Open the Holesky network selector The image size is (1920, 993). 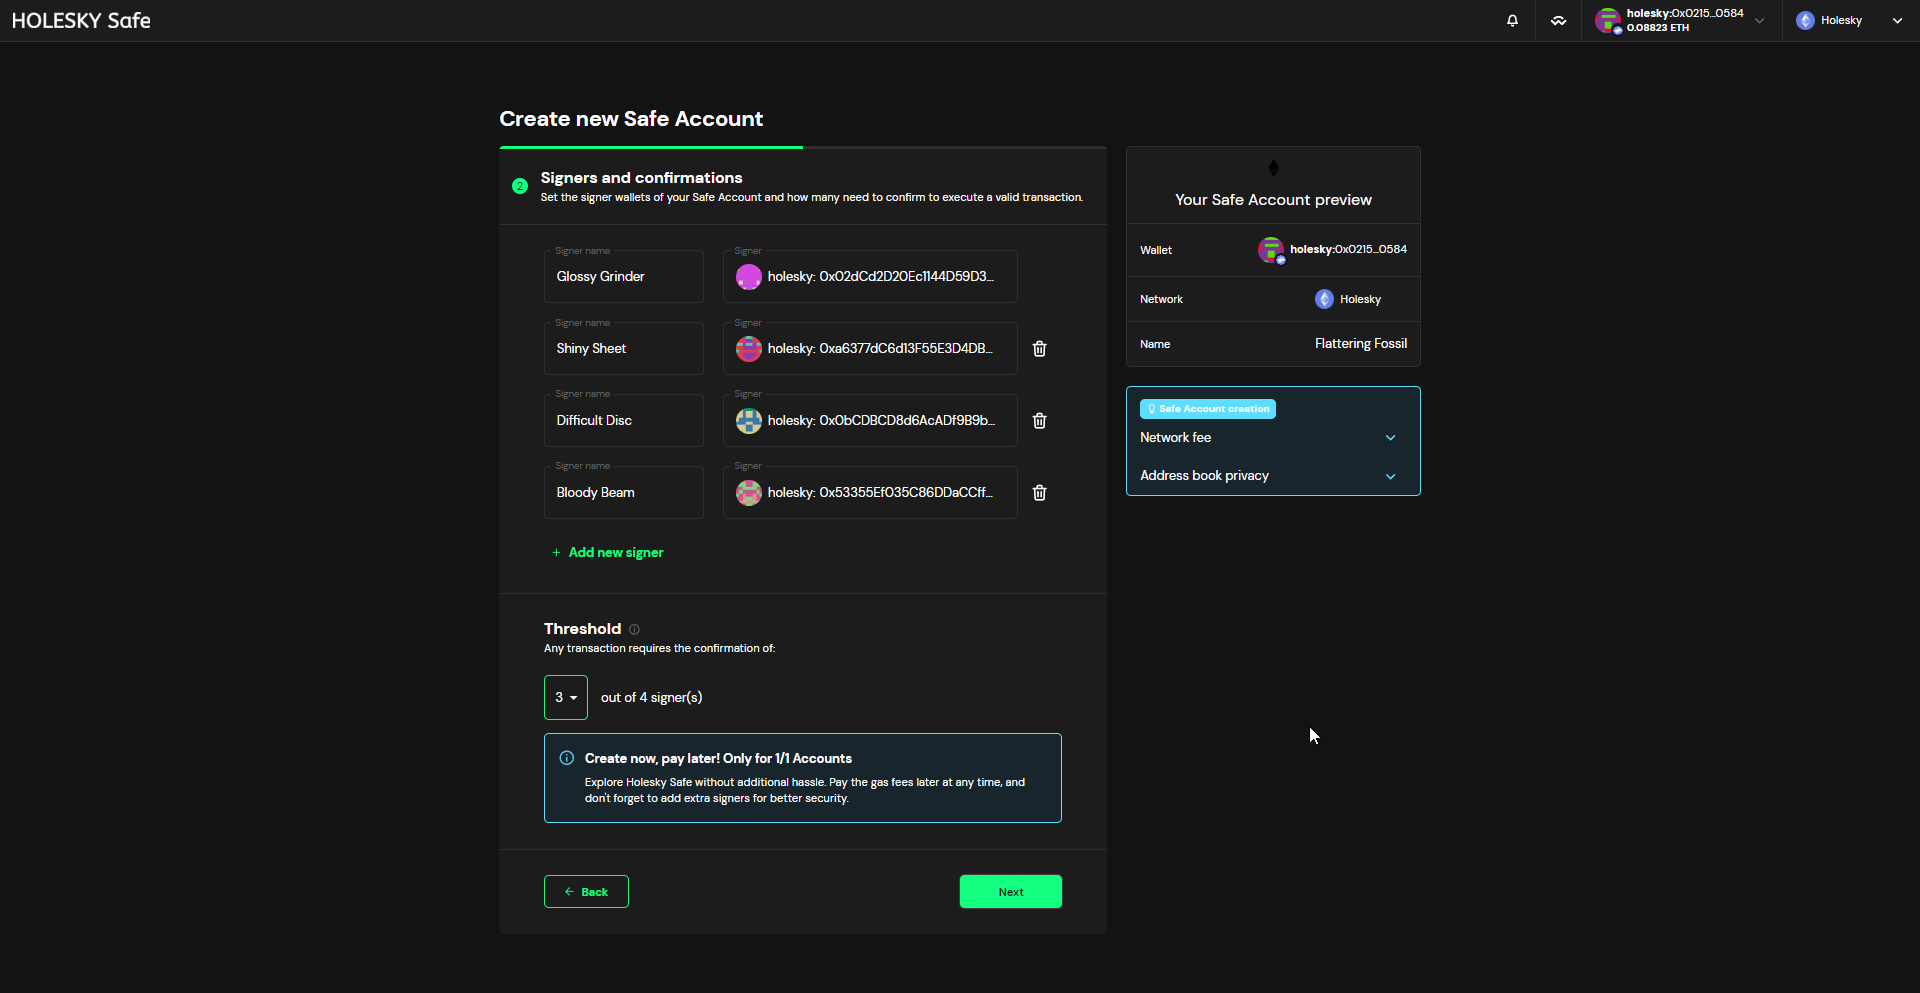click(1848, 20)
